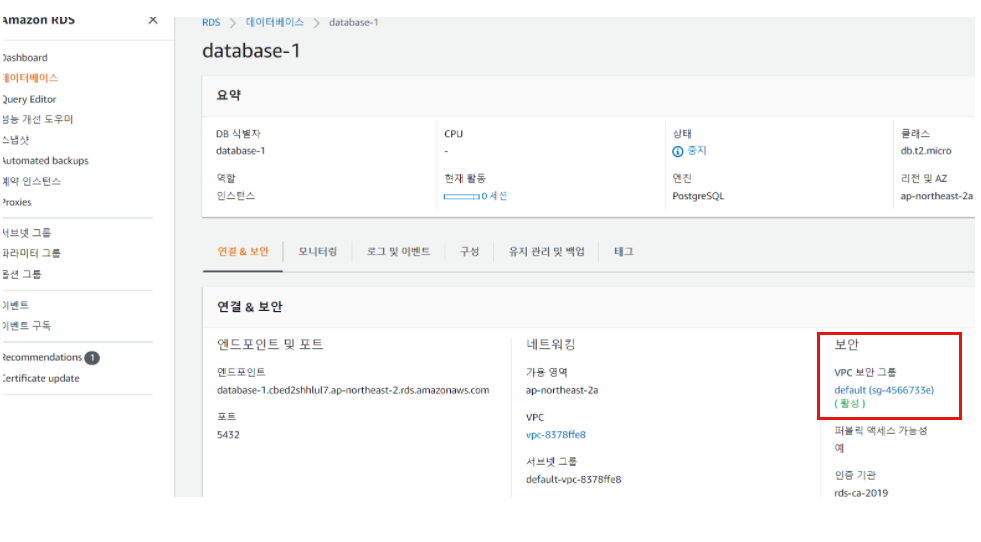The height and width of the screenshot is (542, 981).
Task: Select 데이터베이스 in the sidebar
Action: tap(29, 78)
